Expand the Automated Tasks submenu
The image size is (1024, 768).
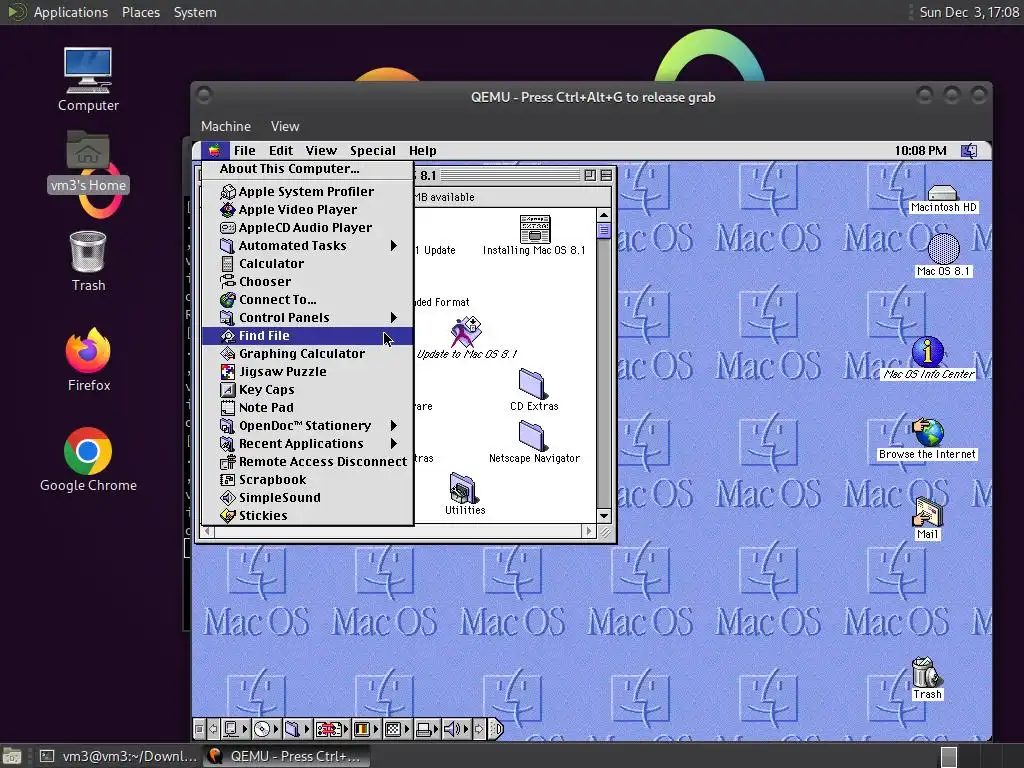[307, 246]
